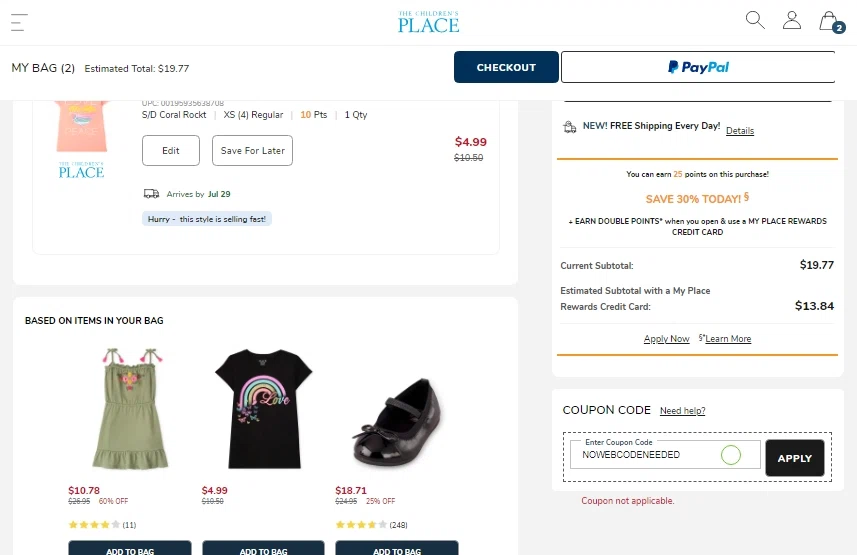Click the Checkout button
857x555 pixels.
pos(506,67)
